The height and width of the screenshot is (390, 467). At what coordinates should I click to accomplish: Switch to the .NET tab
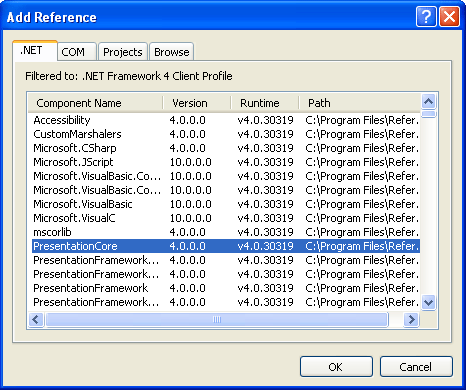(35, 51)
